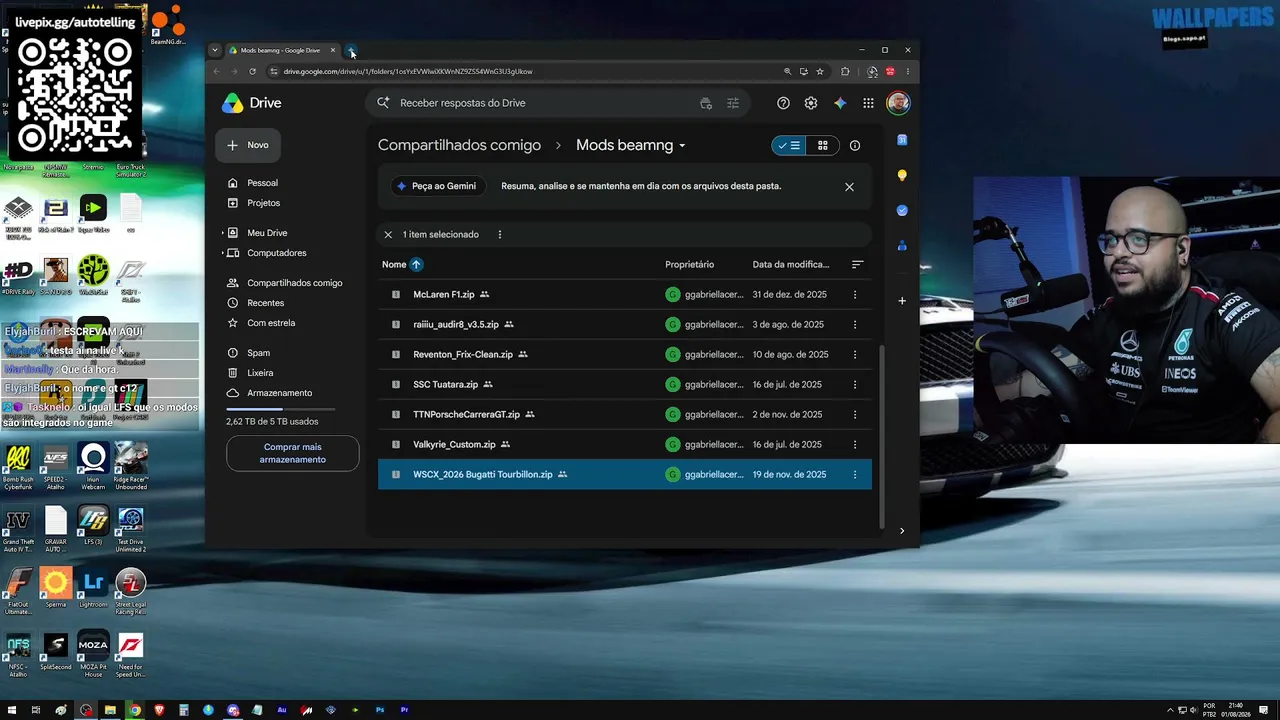Select the Reventon_Frix-Clean.zip file row
The width and height of the screenshot is (1280, 720).
click(x=625, y=354)
